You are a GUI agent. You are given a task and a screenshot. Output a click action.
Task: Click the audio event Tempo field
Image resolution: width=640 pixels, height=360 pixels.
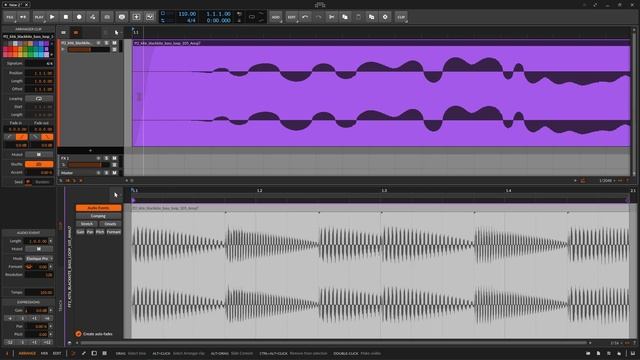click(x=39, y=292)
